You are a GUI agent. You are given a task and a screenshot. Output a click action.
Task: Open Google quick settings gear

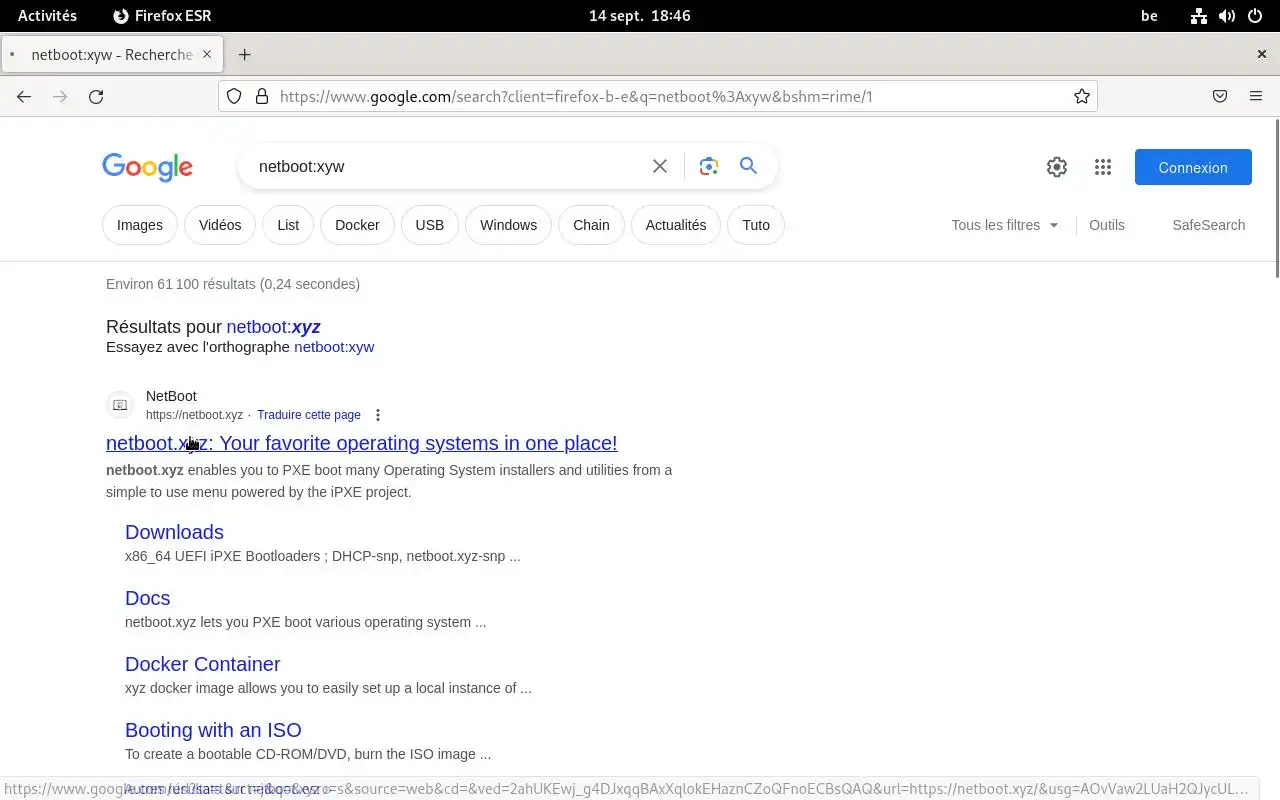coord(1057,167)
